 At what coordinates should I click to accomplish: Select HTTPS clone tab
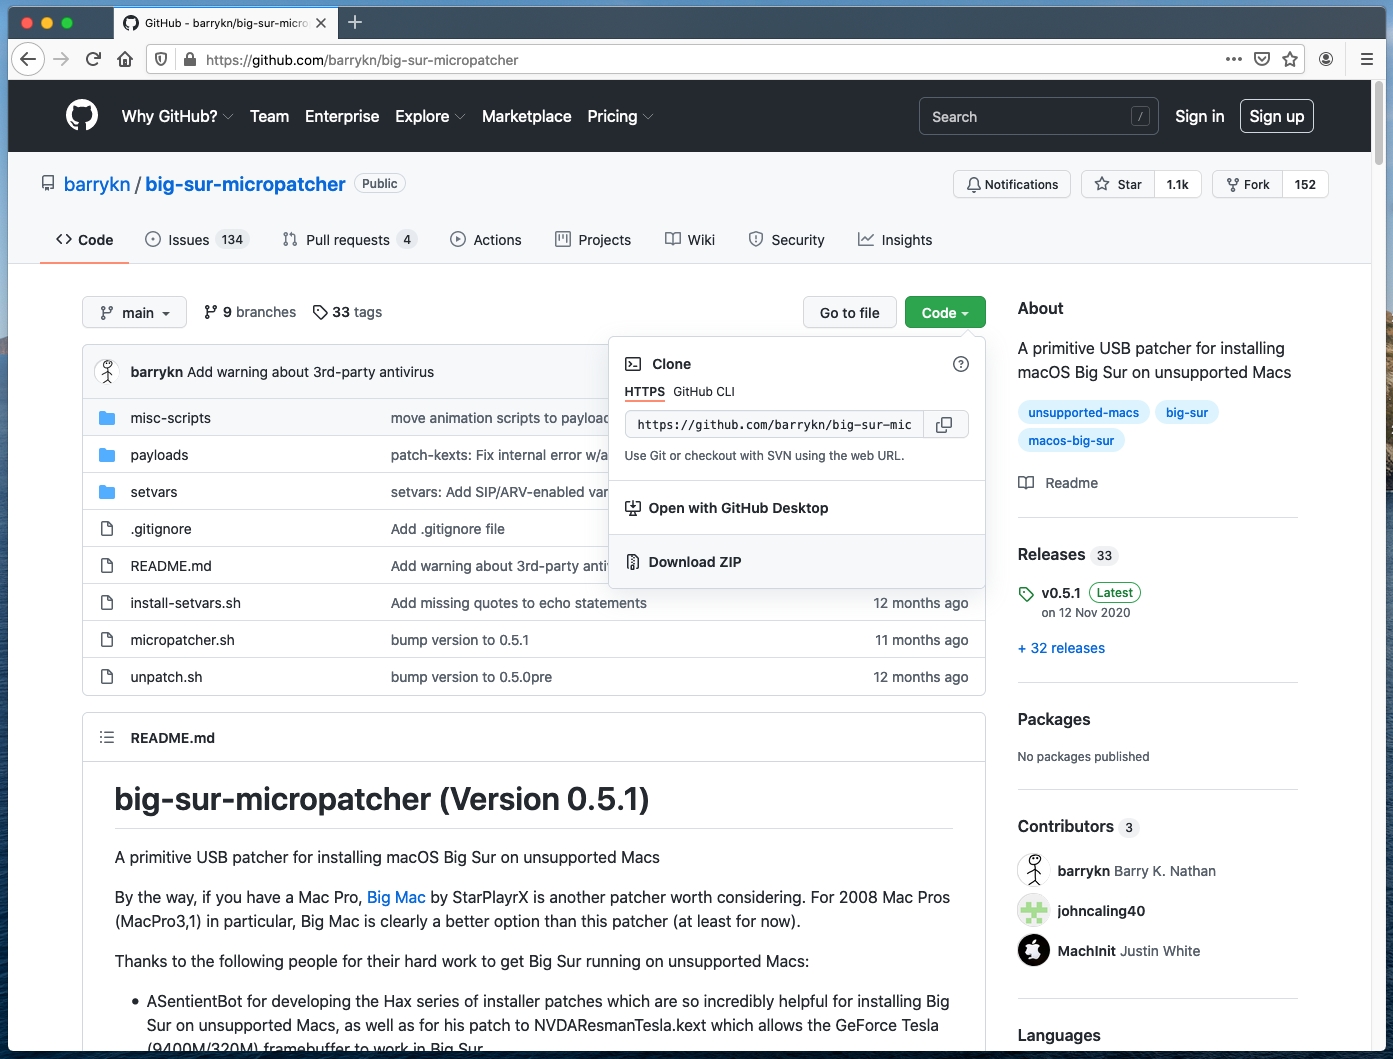tap(645, 392)
